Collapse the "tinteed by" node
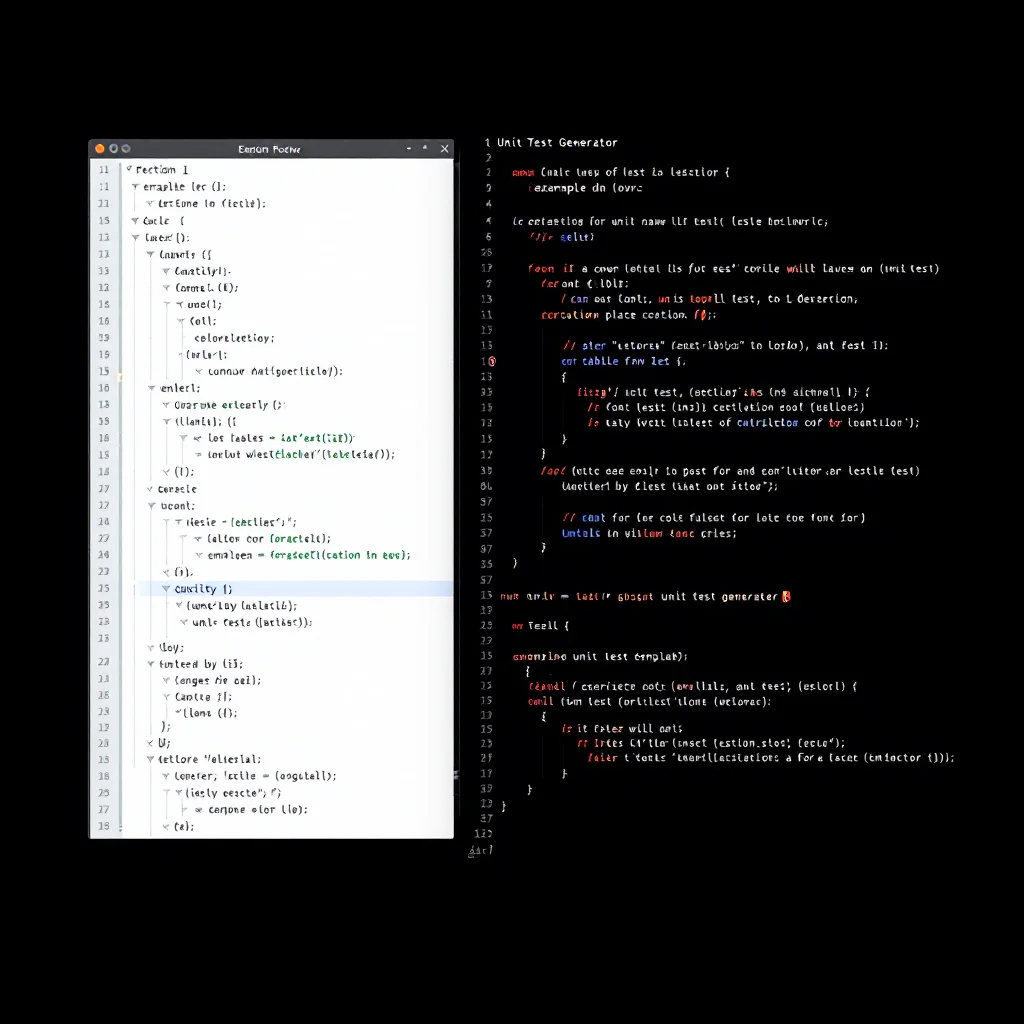This screenshot has width=1024, height=1024. [x=151, y=664]
